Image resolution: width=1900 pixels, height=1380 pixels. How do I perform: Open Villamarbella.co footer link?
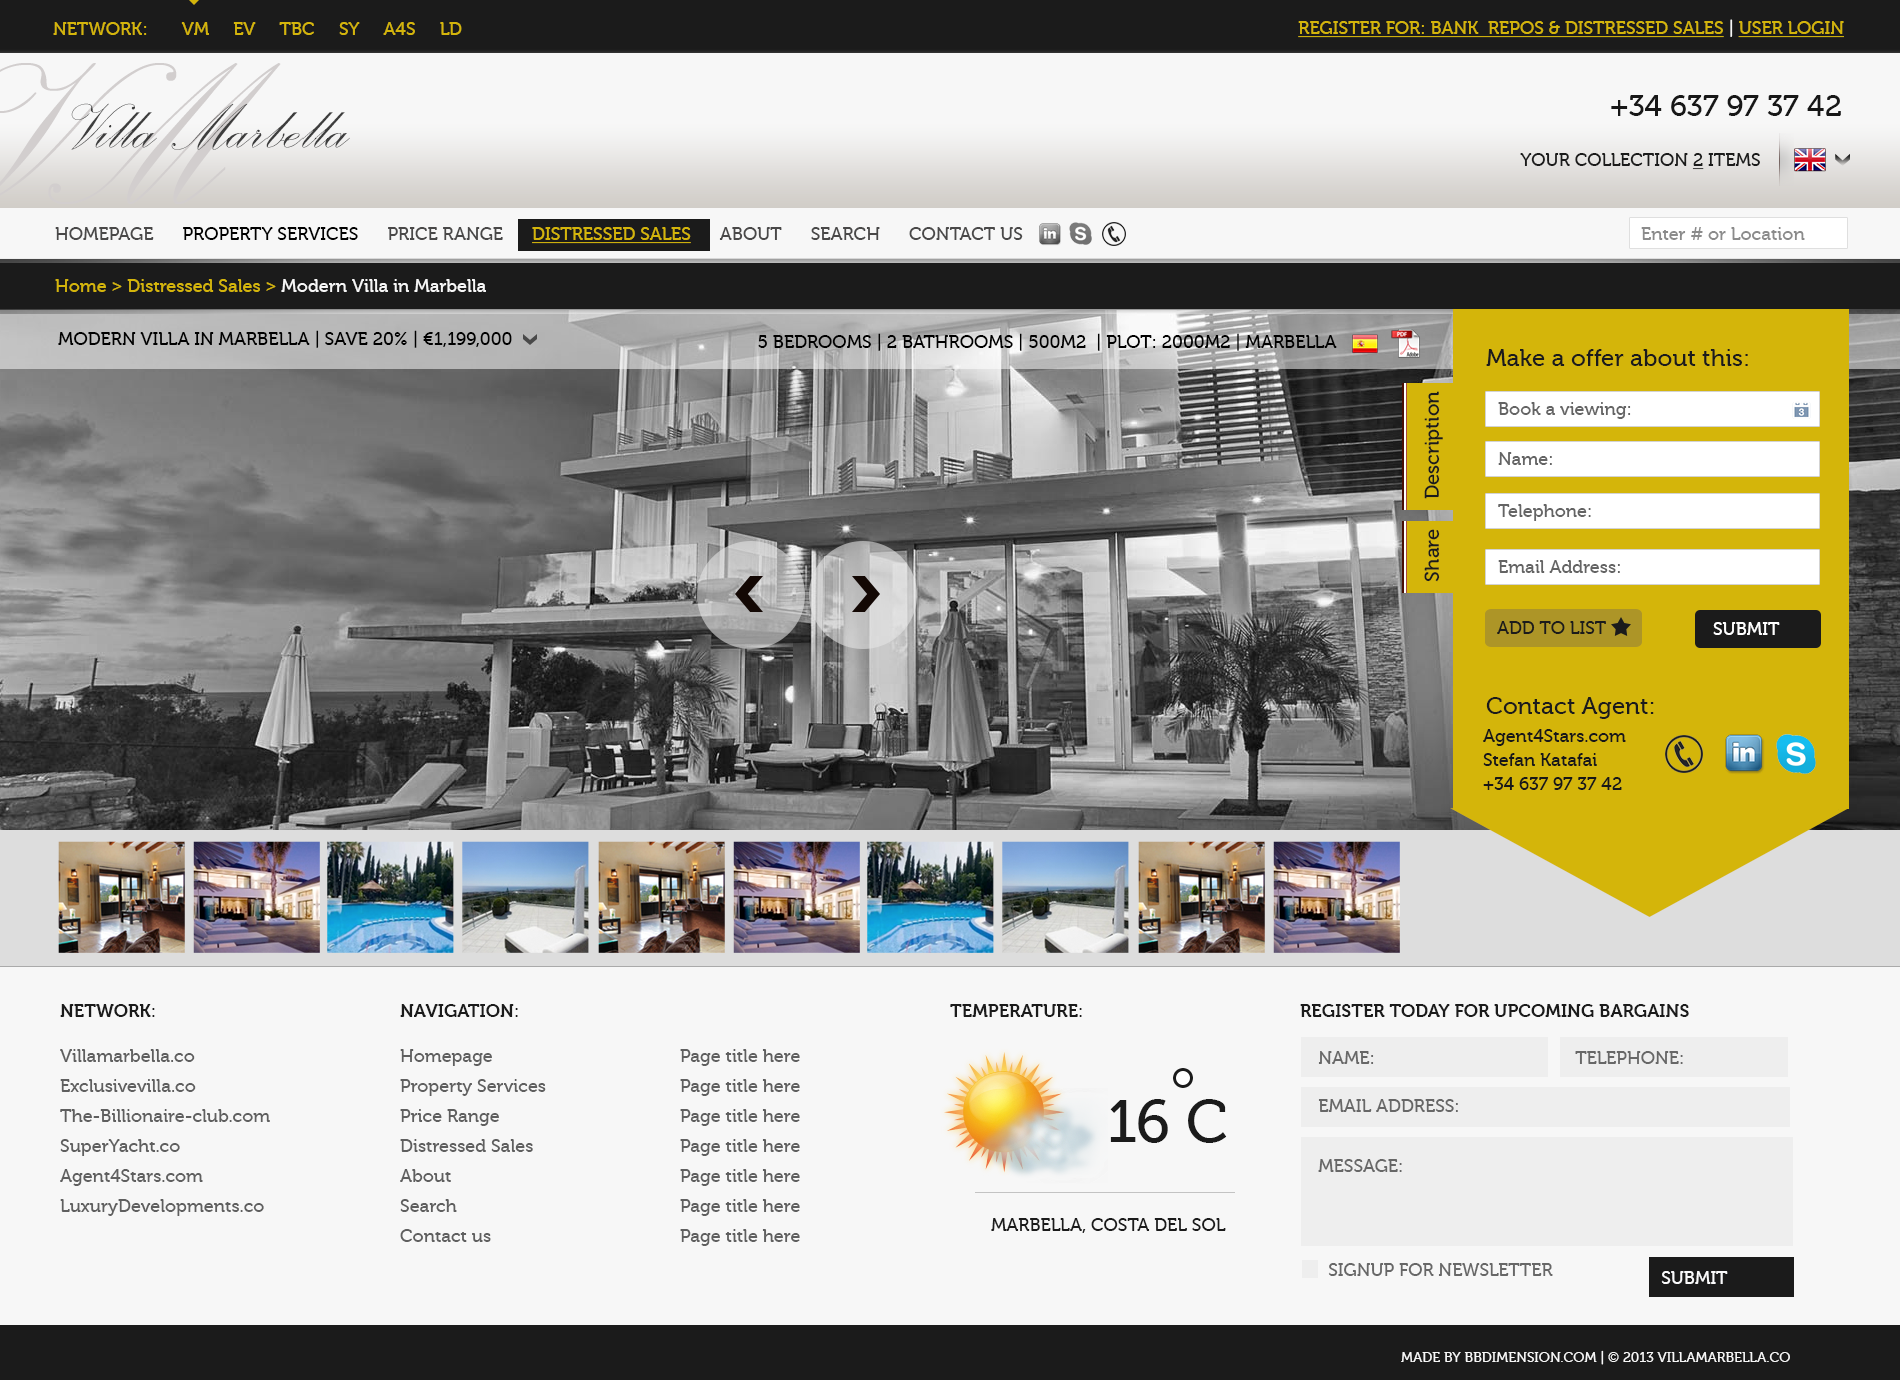[127, 1056]
